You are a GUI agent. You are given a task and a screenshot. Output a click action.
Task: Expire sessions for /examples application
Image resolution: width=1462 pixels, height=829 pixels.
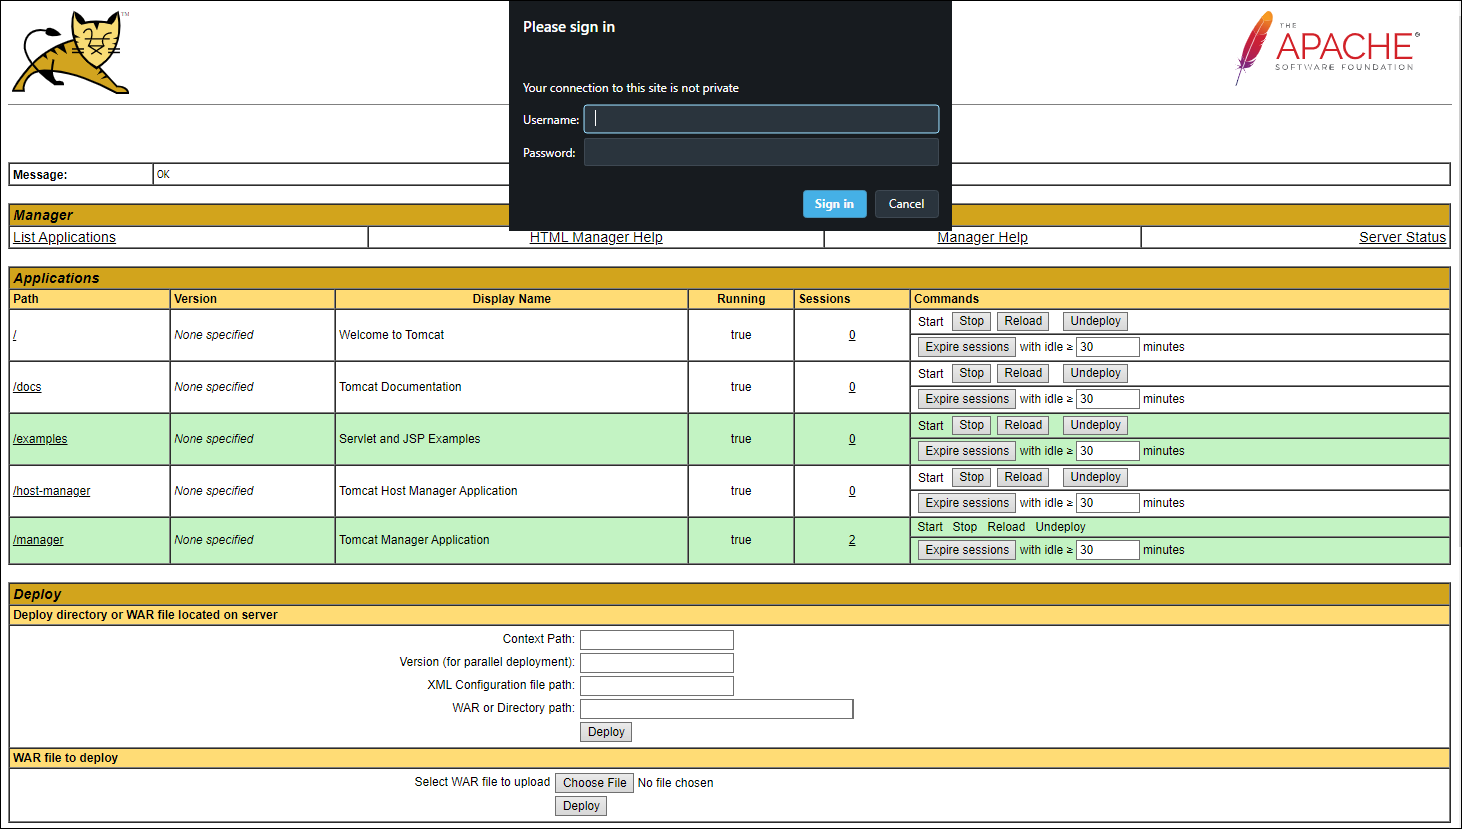coord(967,451)
